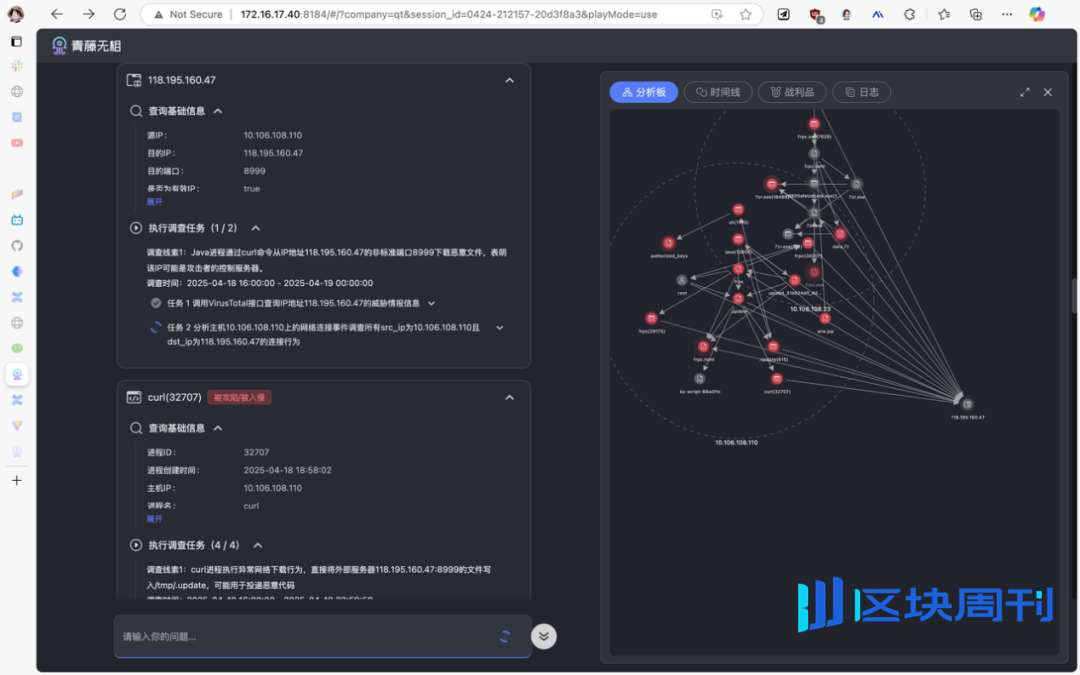Select the frpc.toml node near ks-script
Screen dimensions: 1080x675
pyautogui.click(x=703, y=346)
